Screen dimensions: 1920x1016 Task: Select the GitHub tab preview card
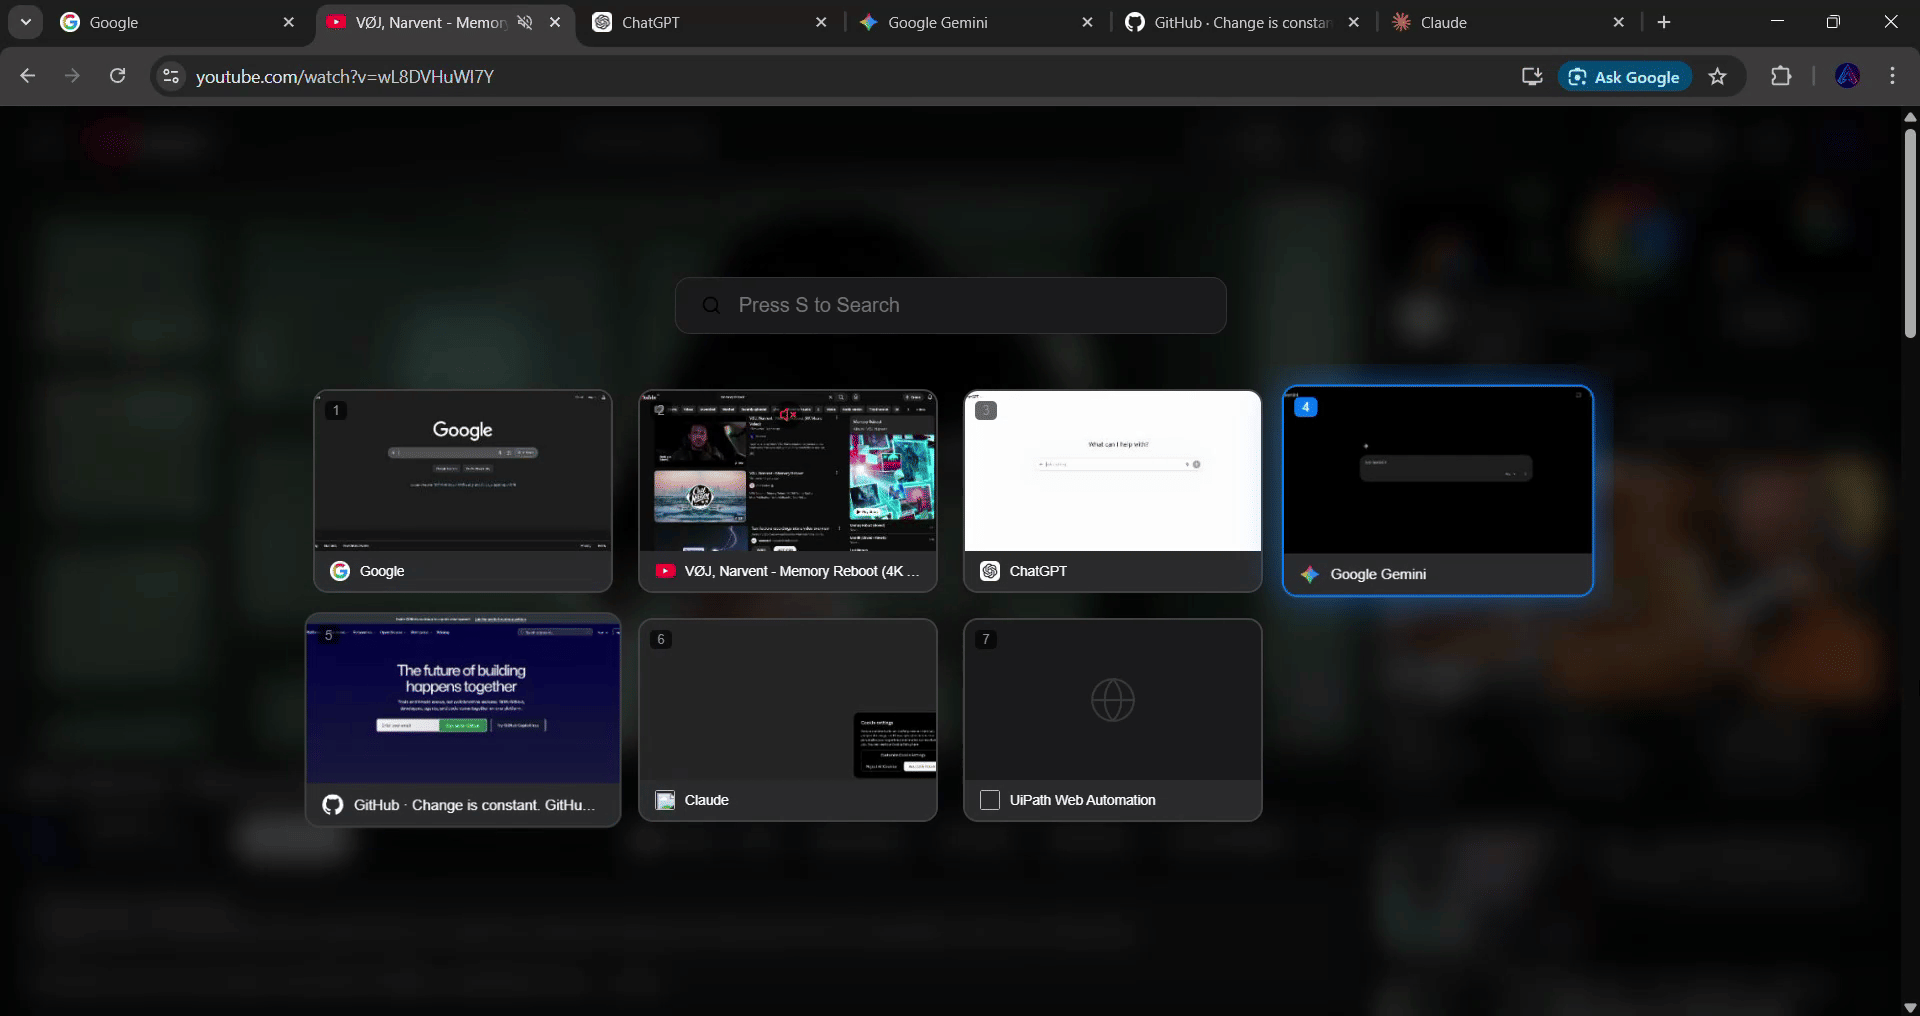click(462, 720)
